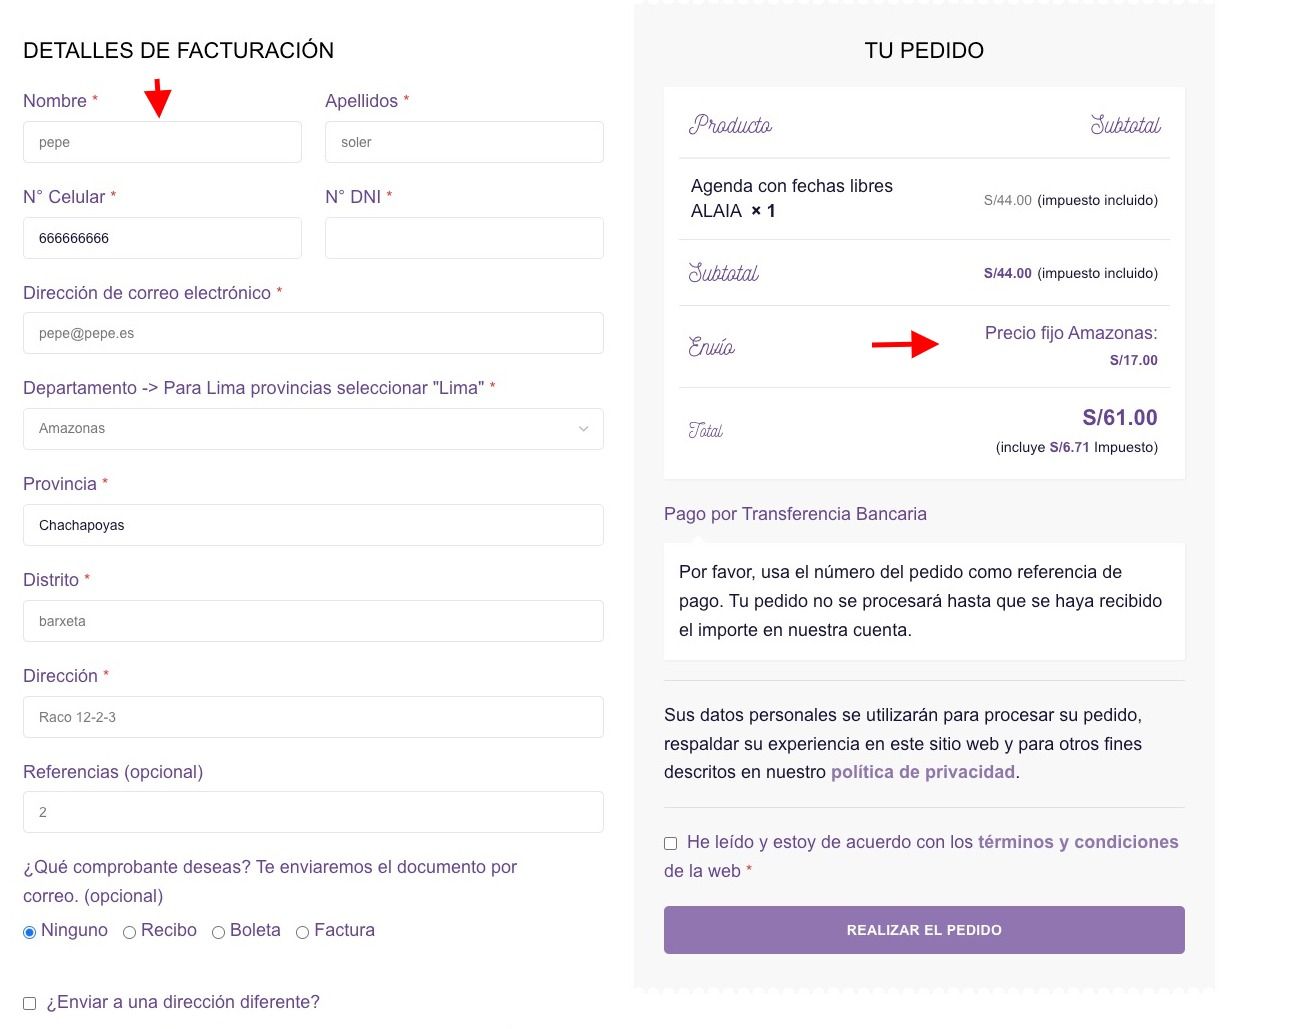Viewport: 1304px width, 1029px height.
Task: Choose the Recibo radio option
Action: pyautogui.click(x=129, y=932)
